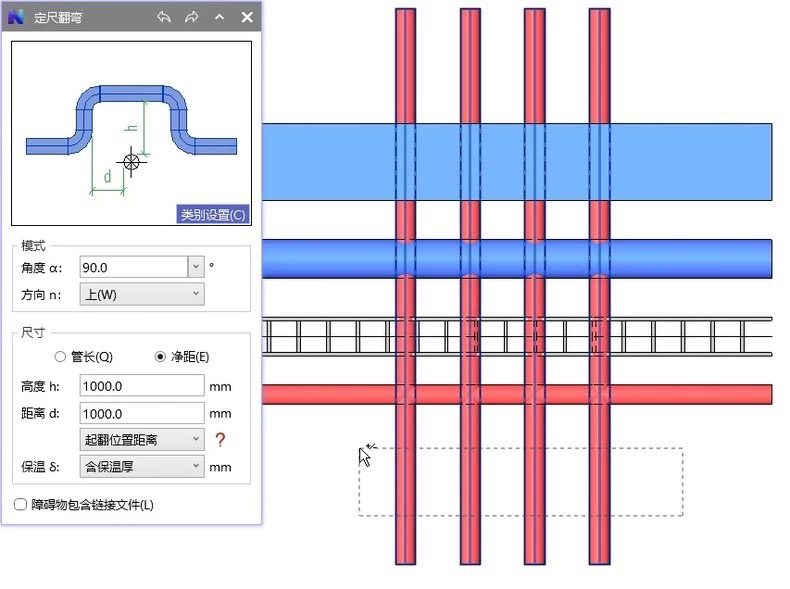
Task: Open the 起翻位置距离 dropdown
Action: coord(141,439)
